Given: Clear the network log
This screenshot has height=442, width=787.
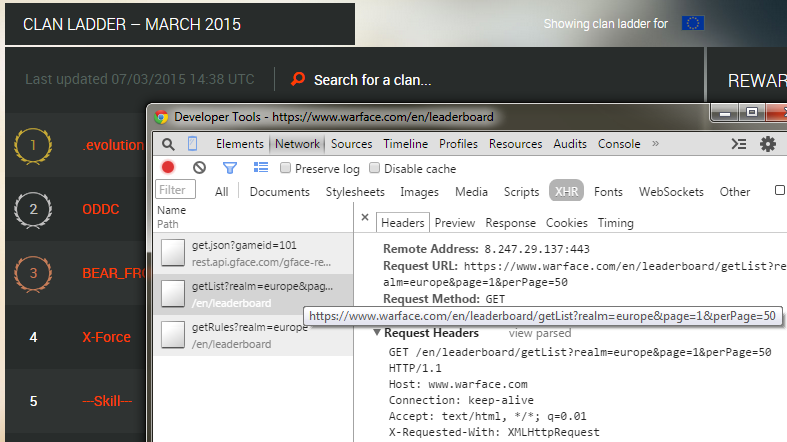Looking at the screenshot, I should [x=199, y=168].
